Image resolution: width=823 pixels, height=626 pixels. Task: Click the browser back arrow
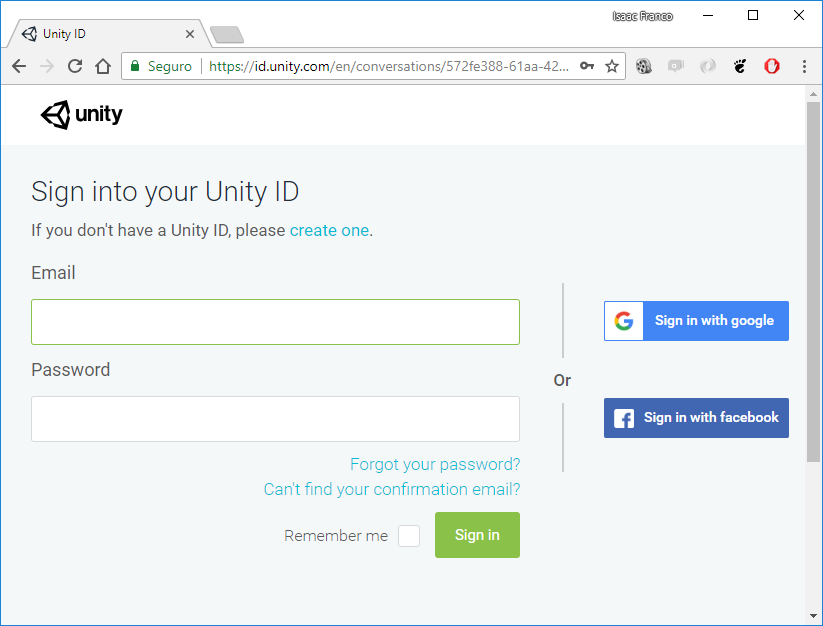point(19,66)
